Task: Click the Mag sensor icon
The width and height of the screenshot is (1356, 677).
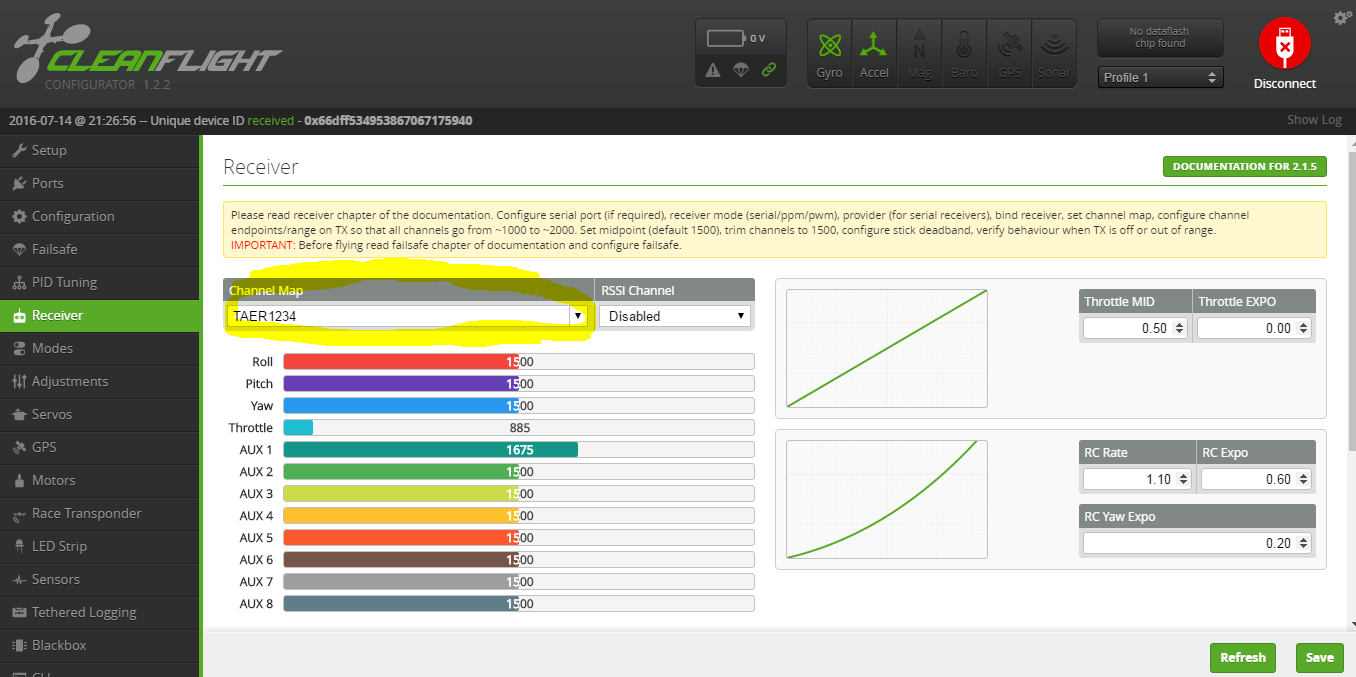Action: click(919, 54)
